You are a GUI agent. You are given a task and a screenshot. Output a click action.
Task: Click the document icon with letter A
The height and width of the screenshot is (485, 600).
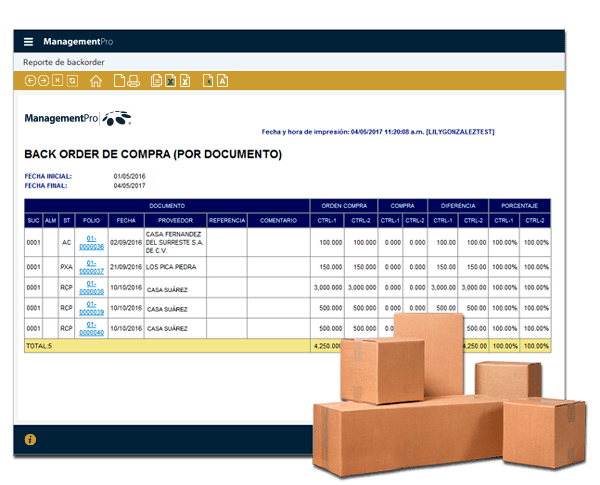(x=223, y=81)
